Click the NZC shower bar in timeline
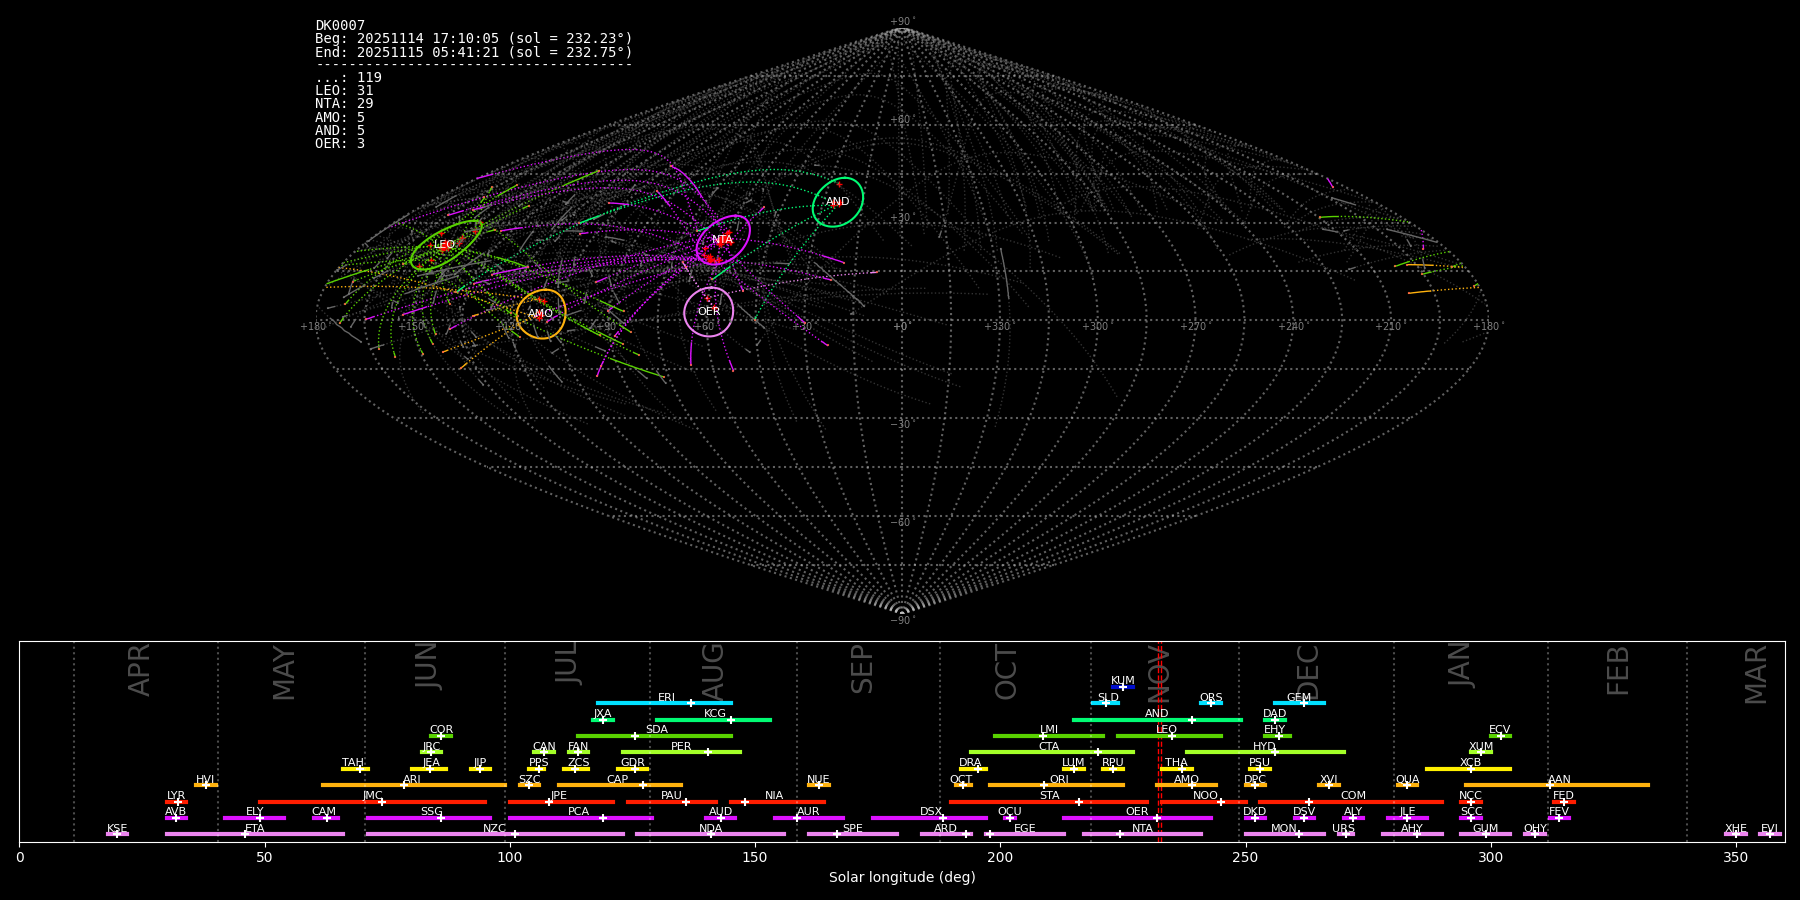 495,834
